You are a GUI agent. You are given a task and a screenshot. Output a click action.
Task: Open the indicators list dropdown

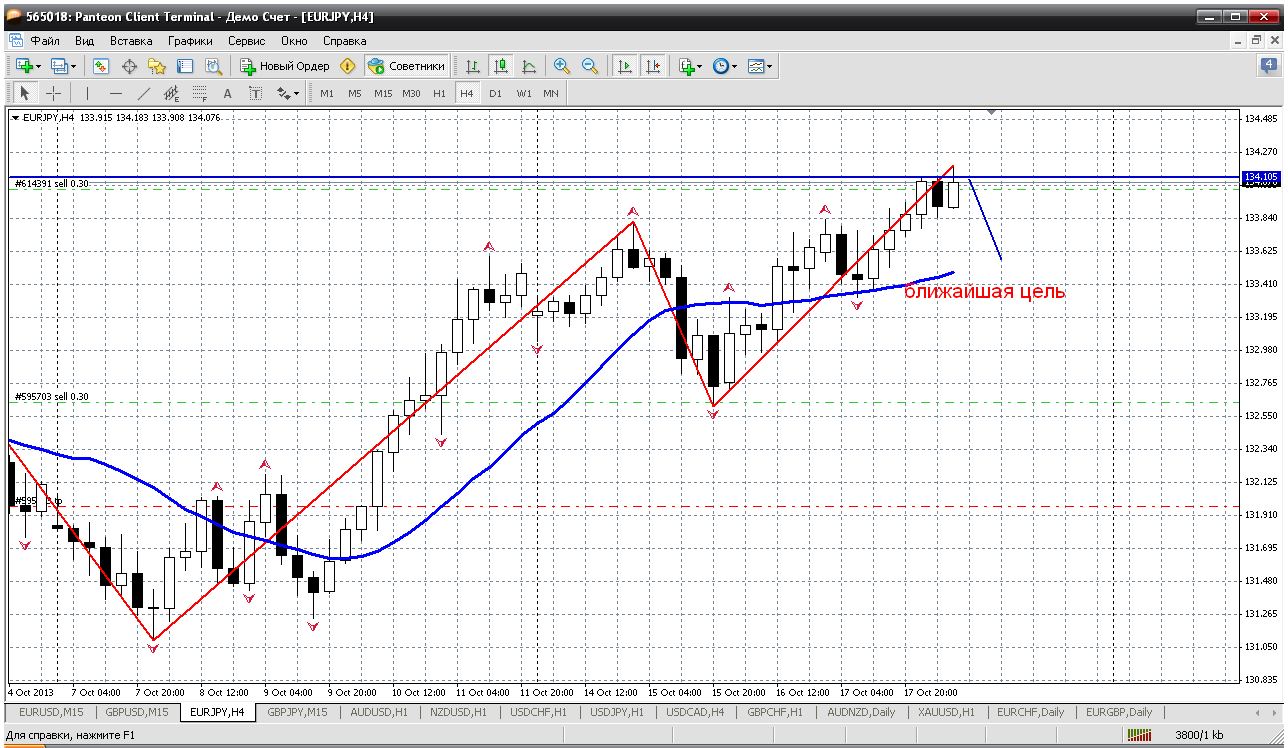[690, 66]
